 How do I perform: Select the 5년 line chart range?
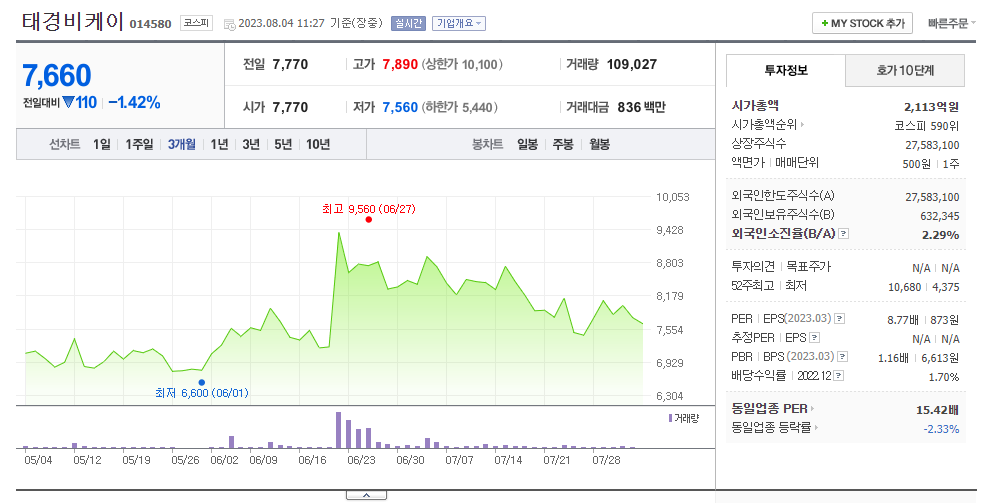283,144
